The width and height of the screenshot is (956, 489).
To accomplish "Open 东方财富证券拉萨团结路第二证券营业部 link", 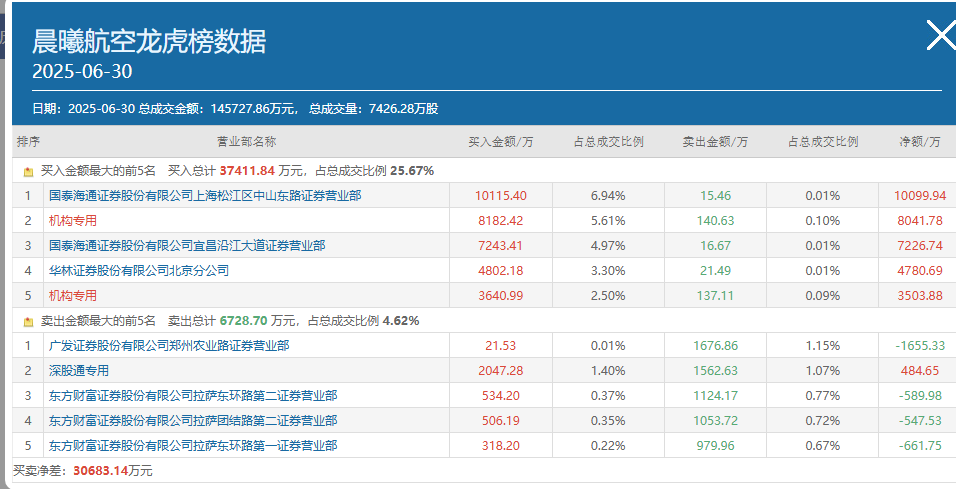I will [x=193, y=420].
